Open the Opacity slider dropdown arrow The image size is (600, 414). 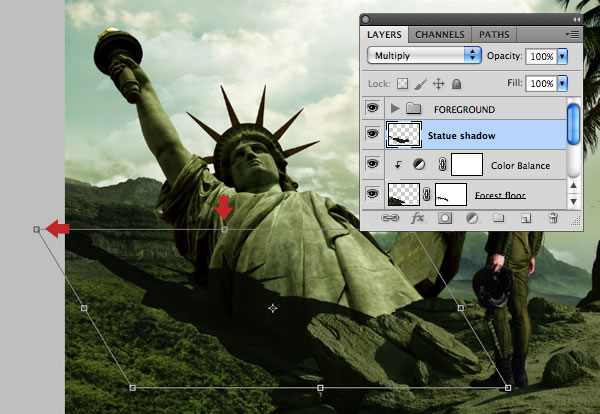(x=562, y=56)
